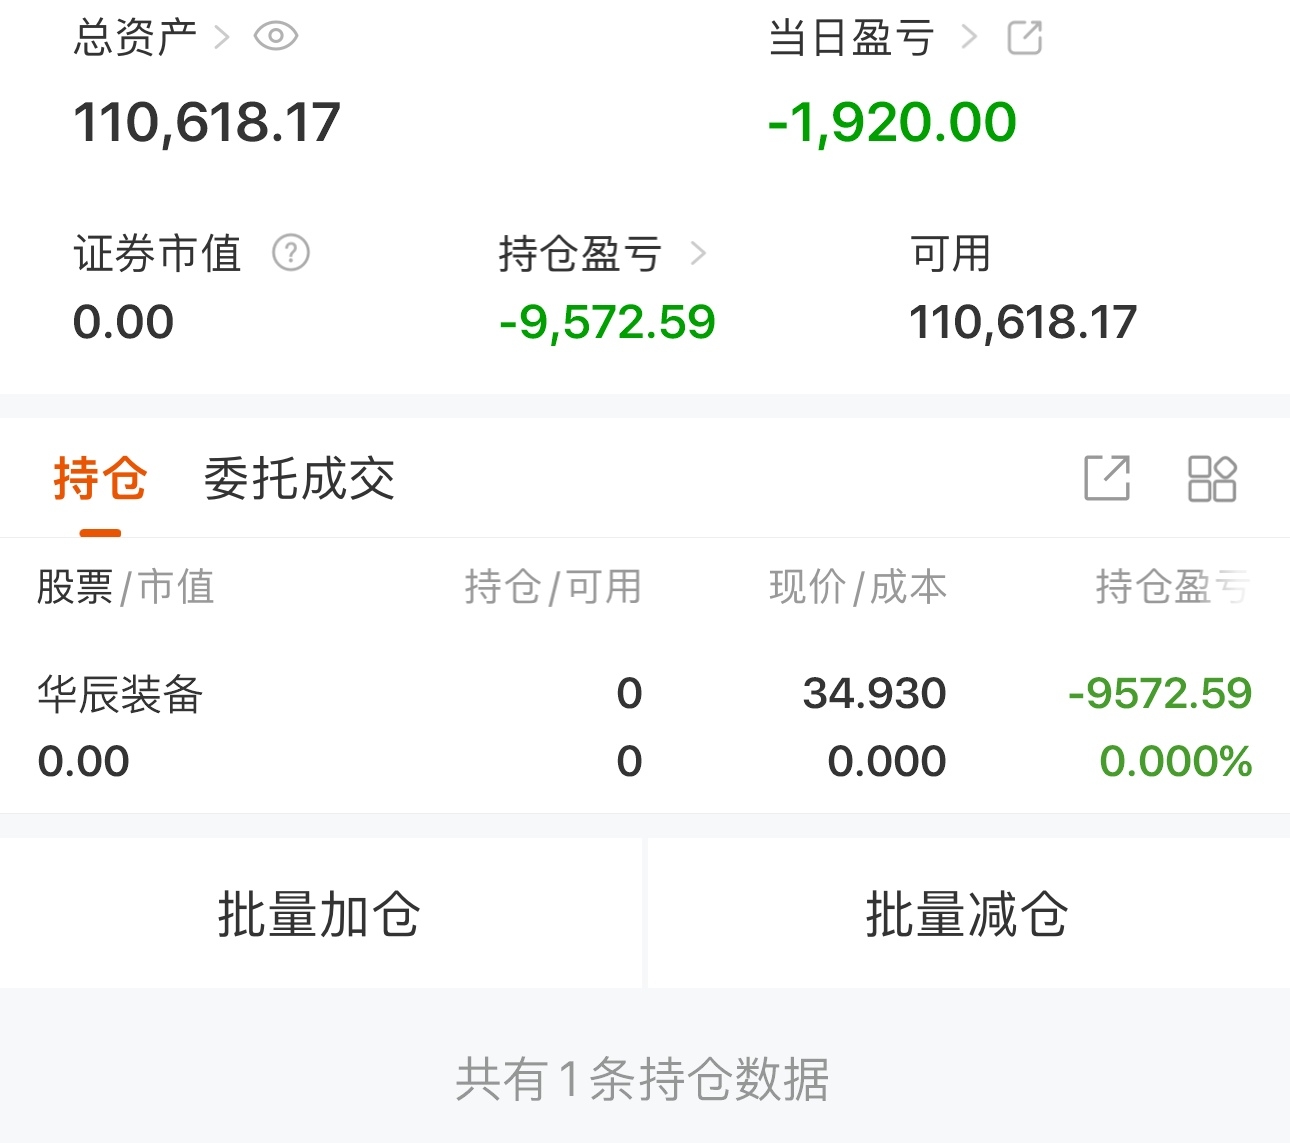
Task: Click the 共有1条持仓数据 footer text
Action: point(642,1079)
